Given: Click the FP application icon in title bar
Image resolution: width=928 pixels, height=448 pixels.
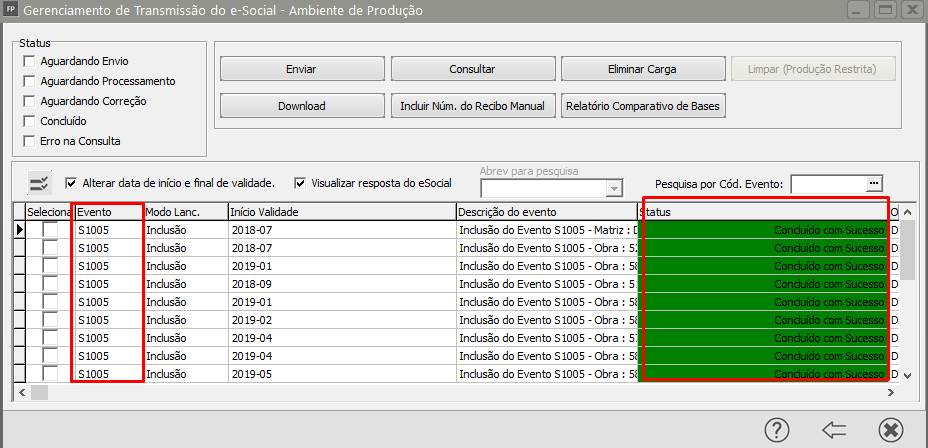Looking at the screenshot, I should [x=12, y=11].
